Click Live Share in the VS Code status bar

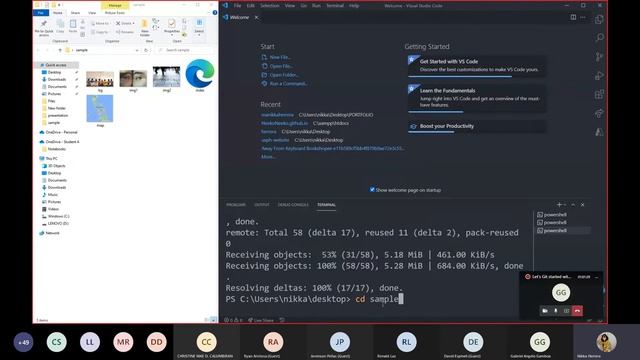click(261, 320)
